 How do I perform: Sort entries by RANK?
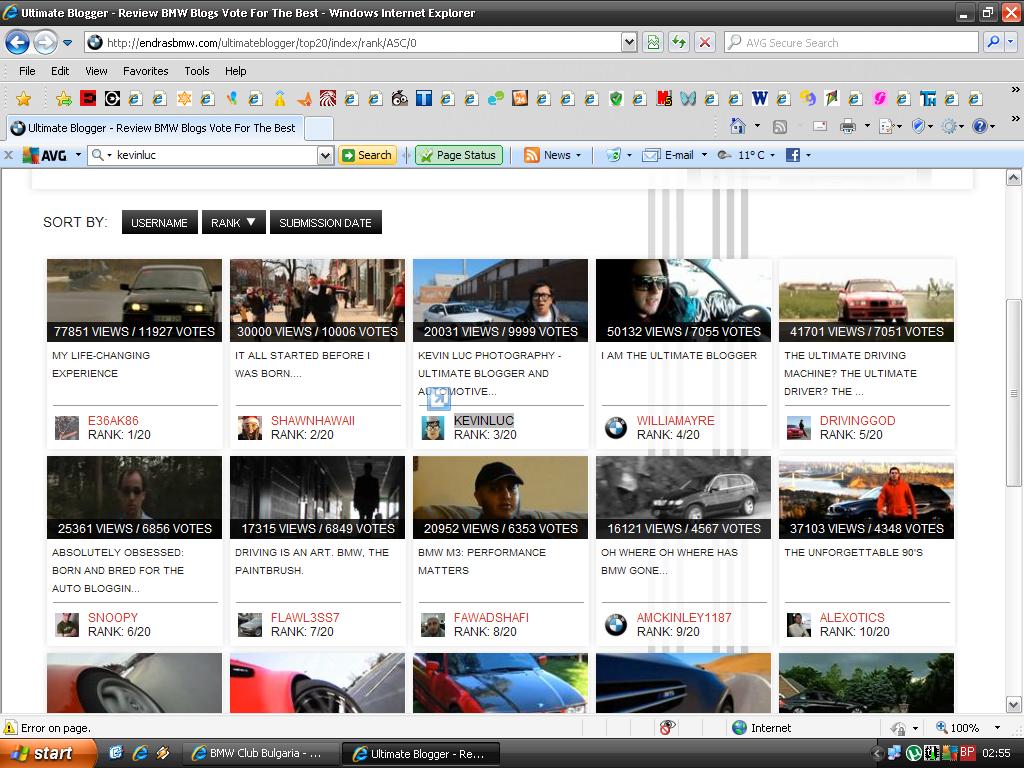233,223
